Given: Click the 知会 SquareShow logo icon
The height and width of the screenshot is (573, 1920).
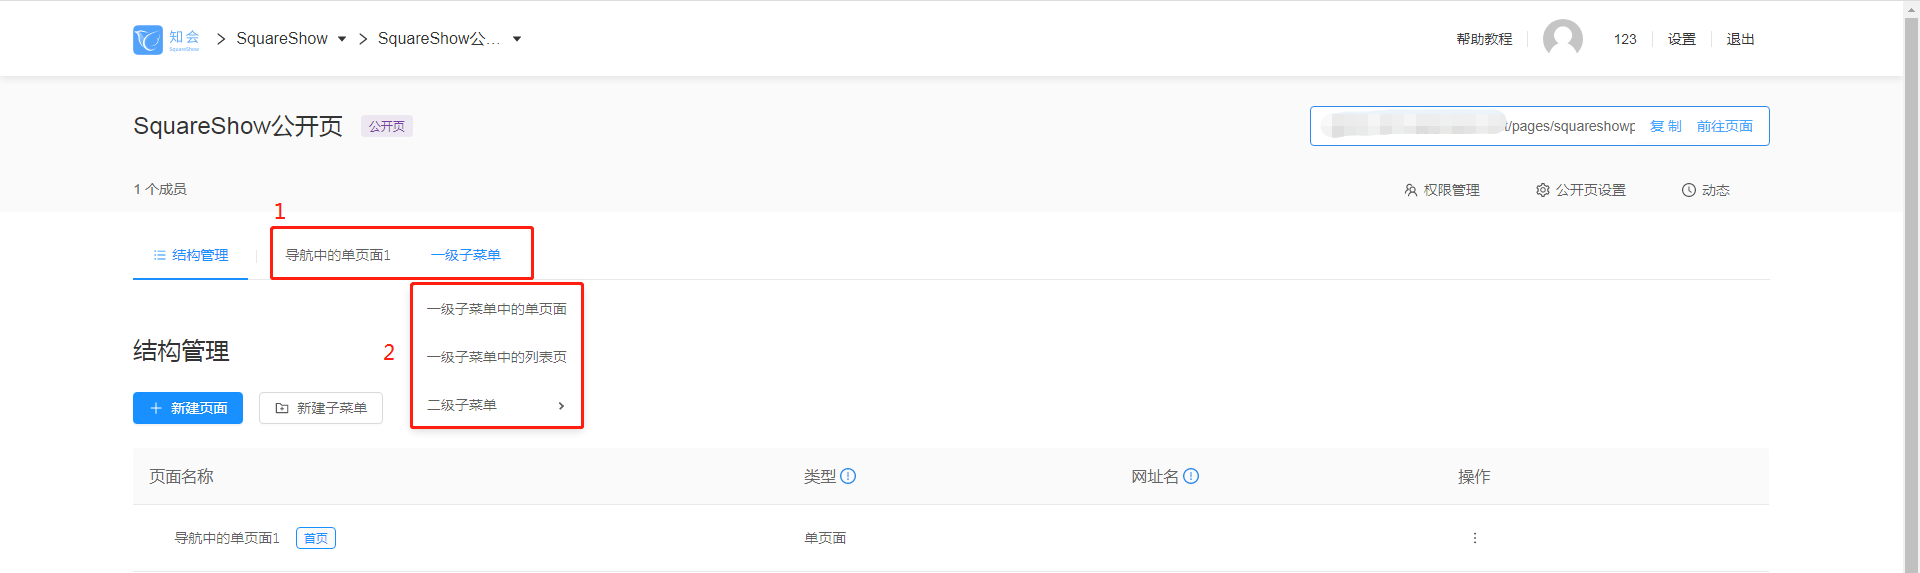Looking at the screenshot, I should tap(148, 40).
